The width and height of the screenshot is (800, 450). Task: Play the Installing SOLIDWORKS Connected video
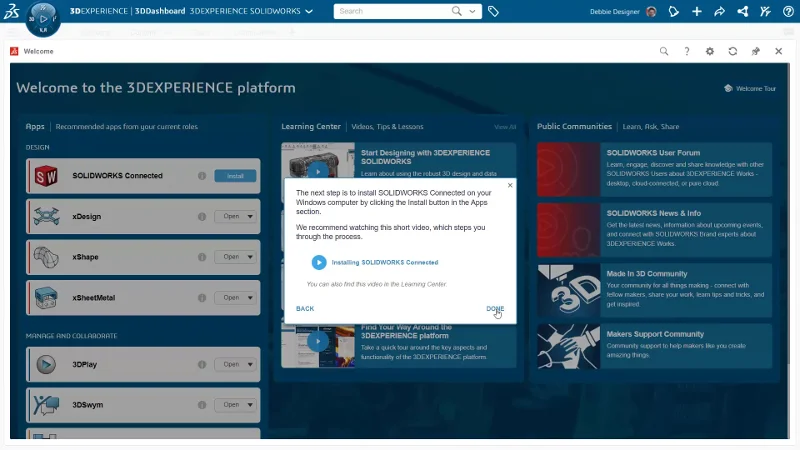(x=319, y=262)
